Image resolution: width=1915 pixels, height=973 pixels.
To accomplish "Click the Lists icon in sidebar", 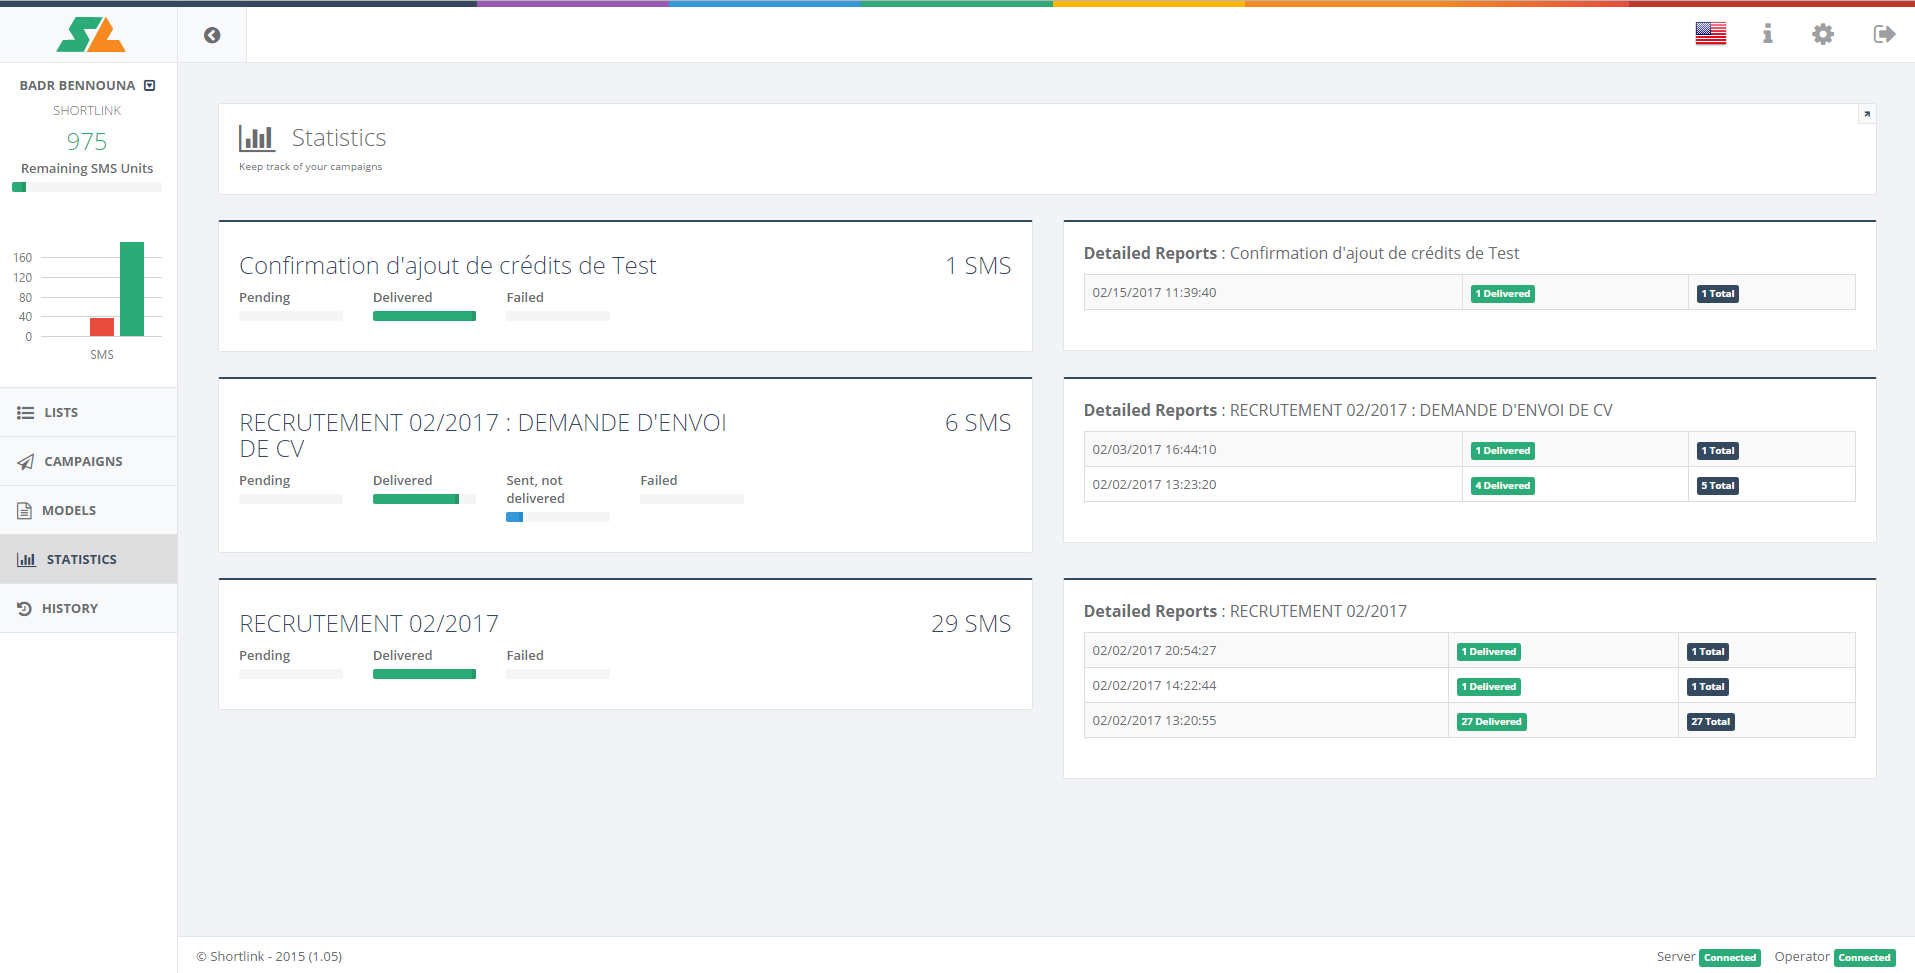I will point(26,412).
